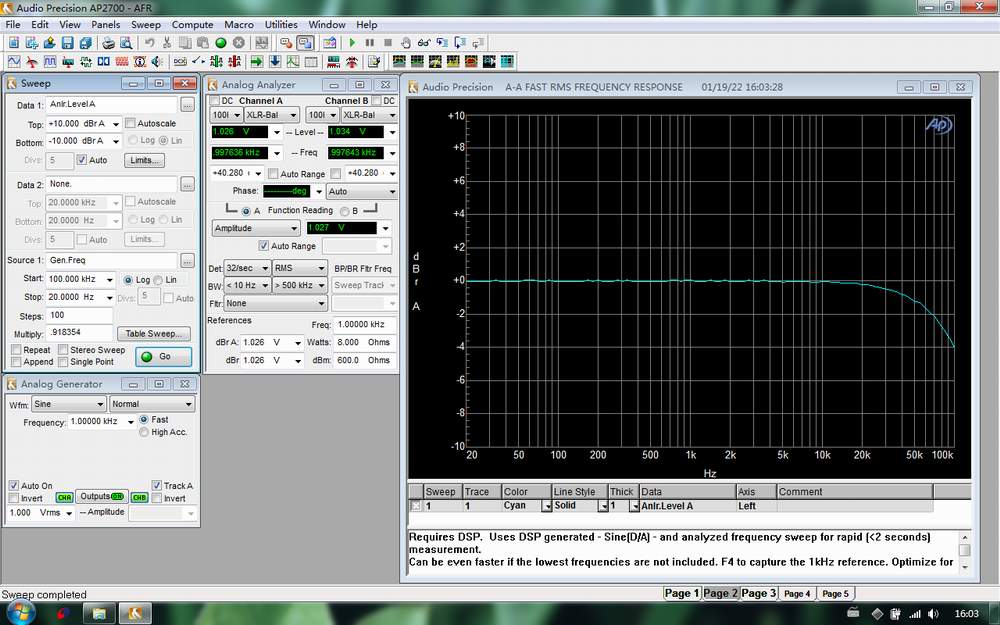Click the Windows Start button

(x=19, y=613)
